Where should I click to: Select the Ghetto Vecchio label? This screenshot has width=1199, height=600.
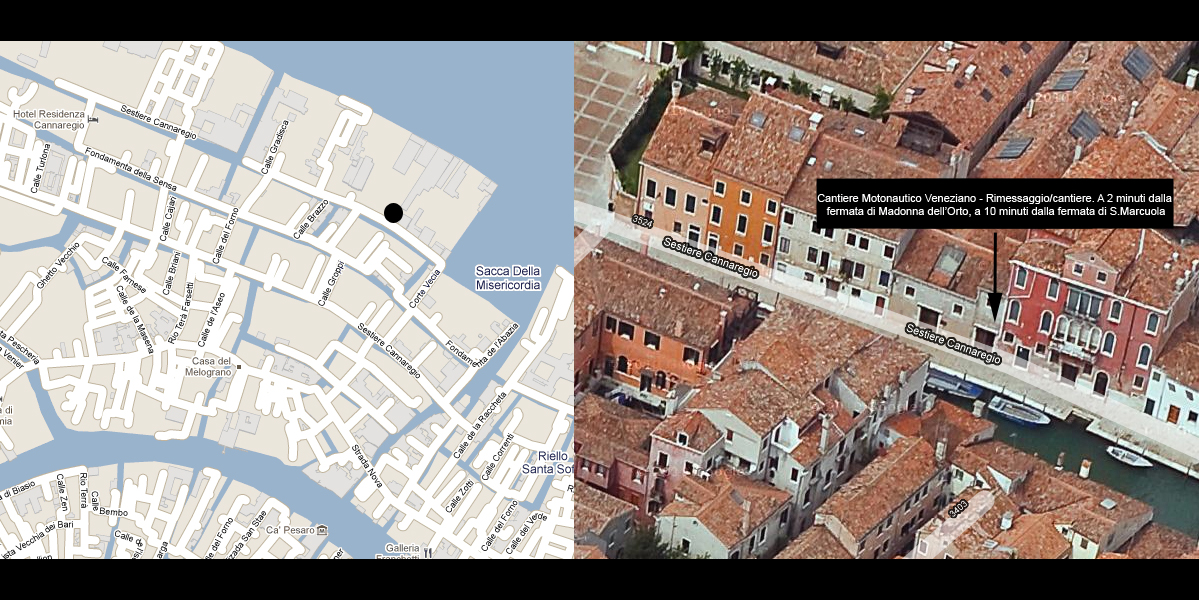tap(58, 266)
